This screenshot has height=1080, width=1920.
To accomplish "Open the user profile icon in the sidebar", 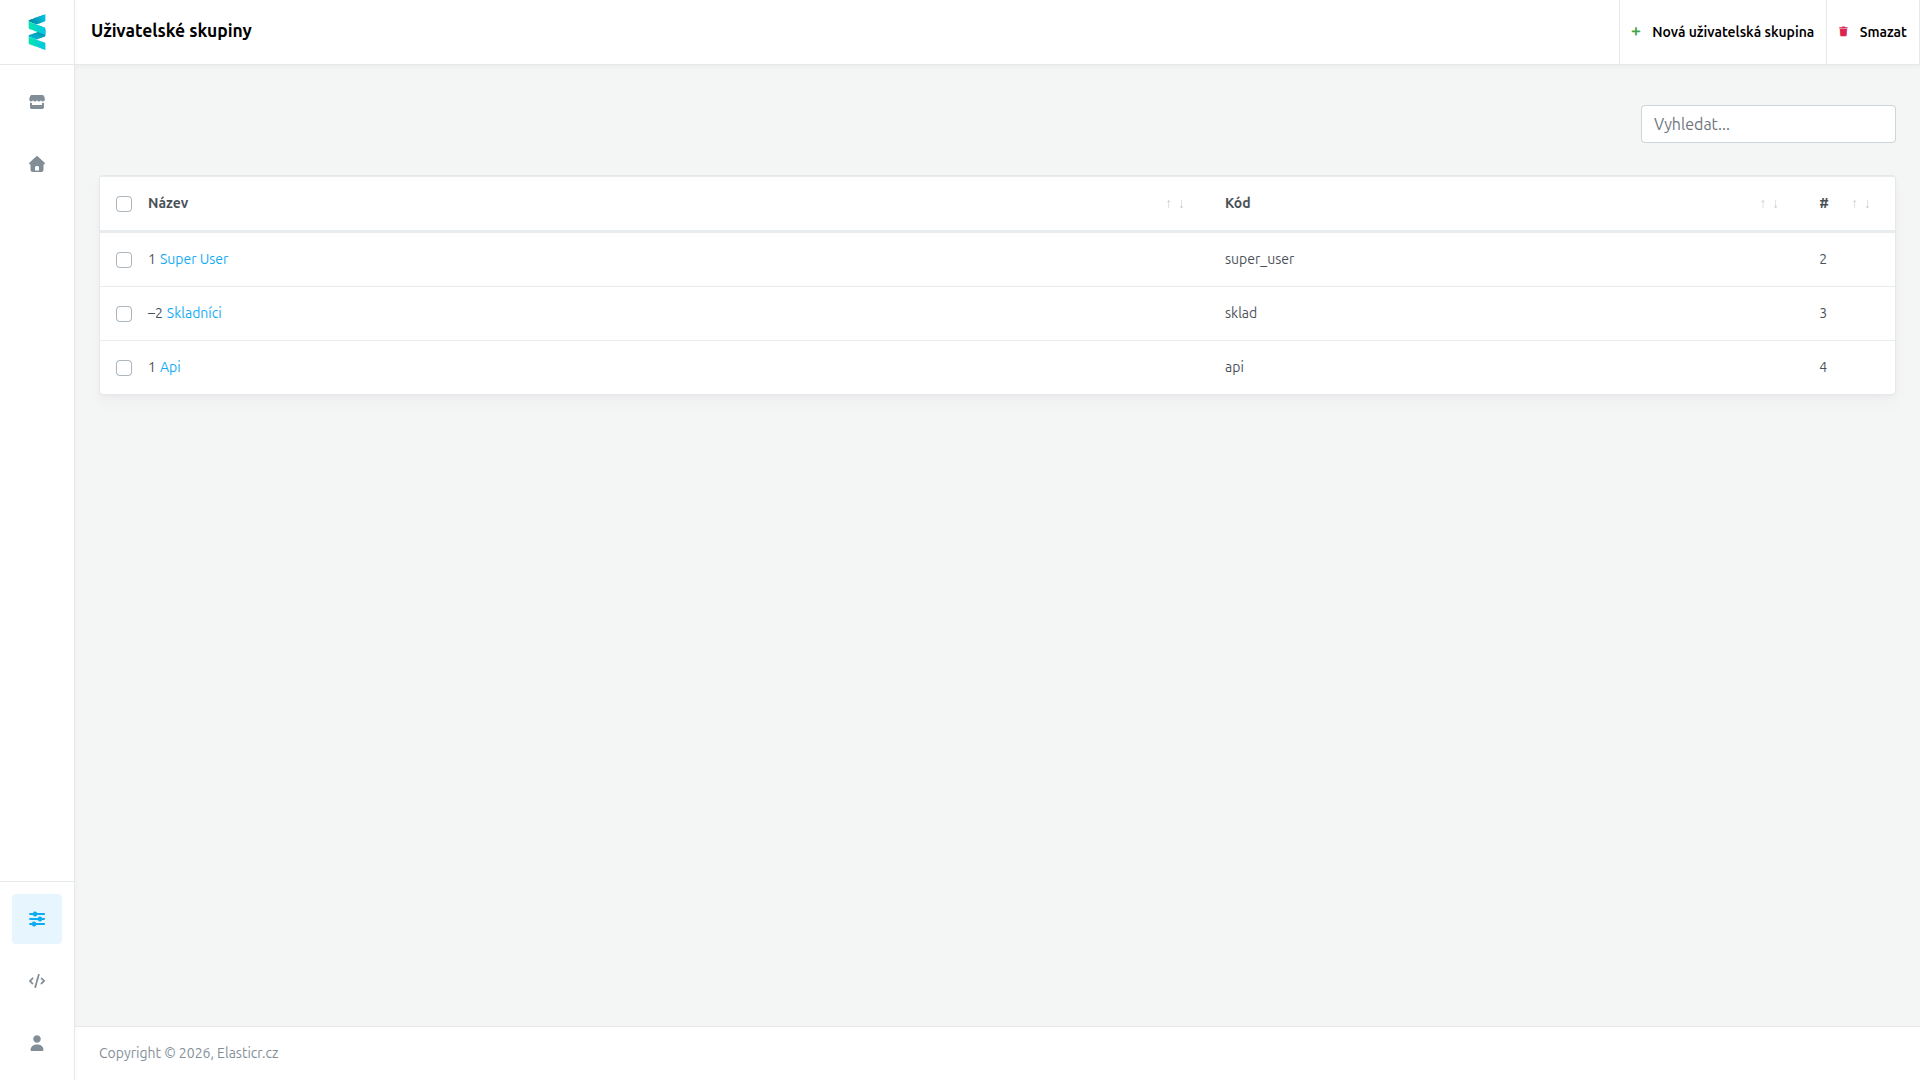I will 37,1043.
